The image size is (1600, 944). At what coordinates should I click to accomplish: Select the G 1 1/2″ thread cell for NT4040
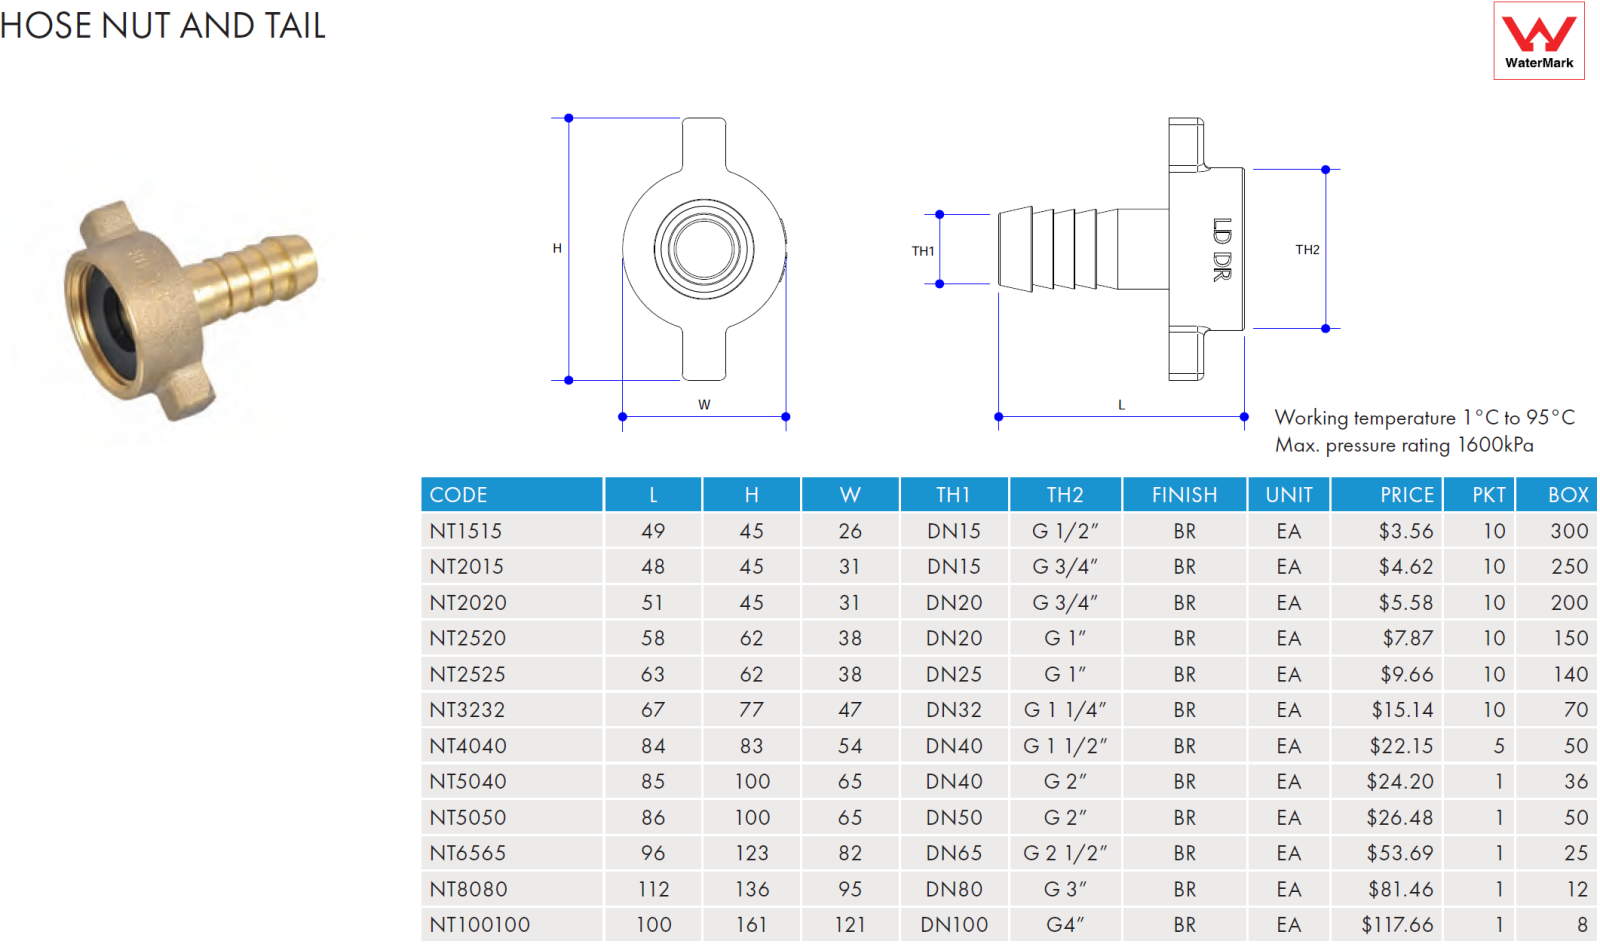(x=1065, y=746)
